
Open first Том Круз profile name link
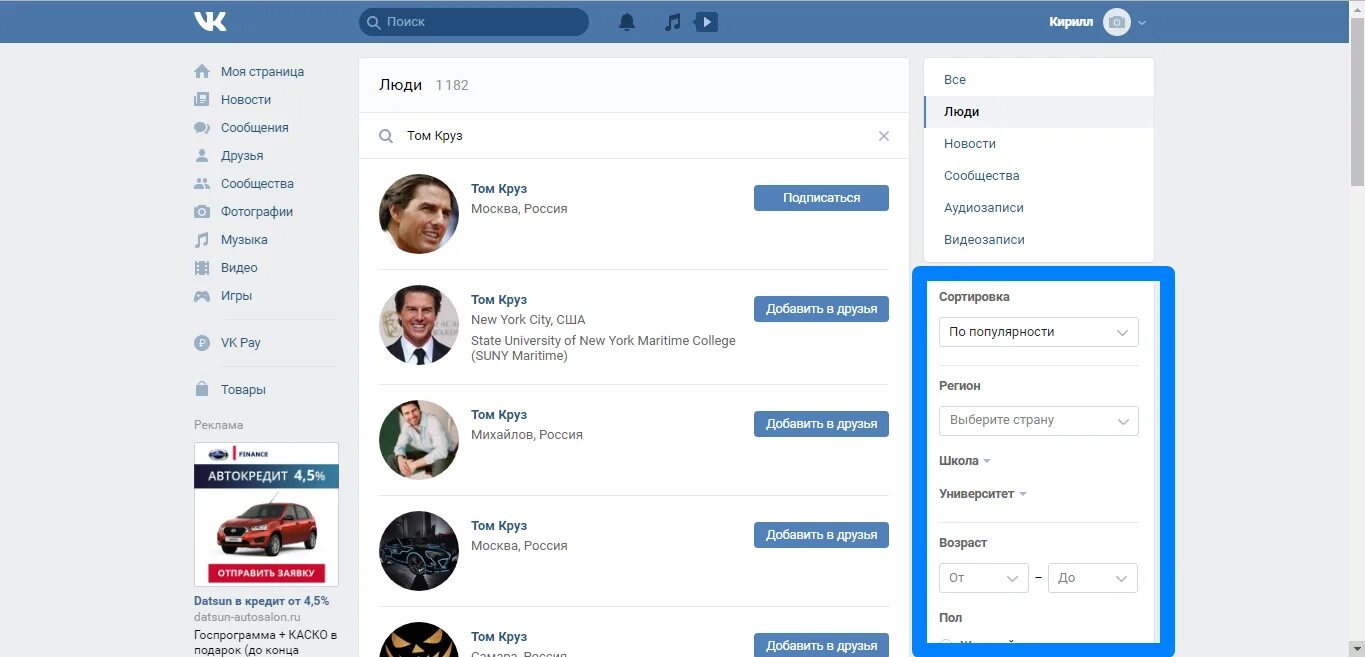click(x=499, y=189)
